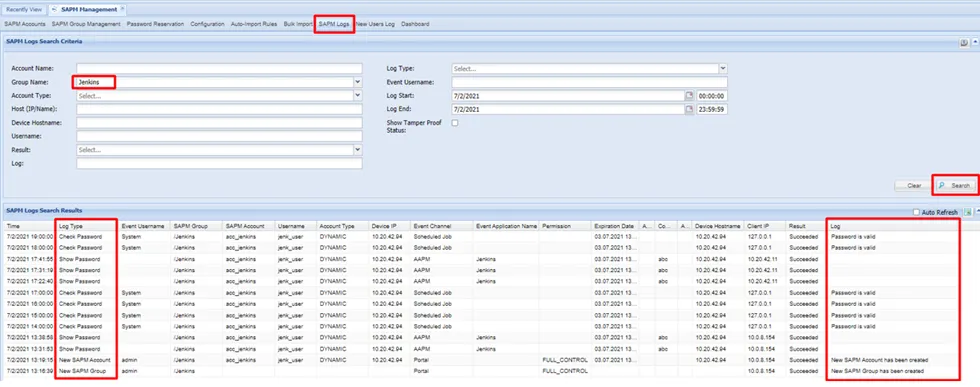The width and height of the screenshot is (980, 387).
Task: Open the Log End calendar picker
Action: [689, 109]
